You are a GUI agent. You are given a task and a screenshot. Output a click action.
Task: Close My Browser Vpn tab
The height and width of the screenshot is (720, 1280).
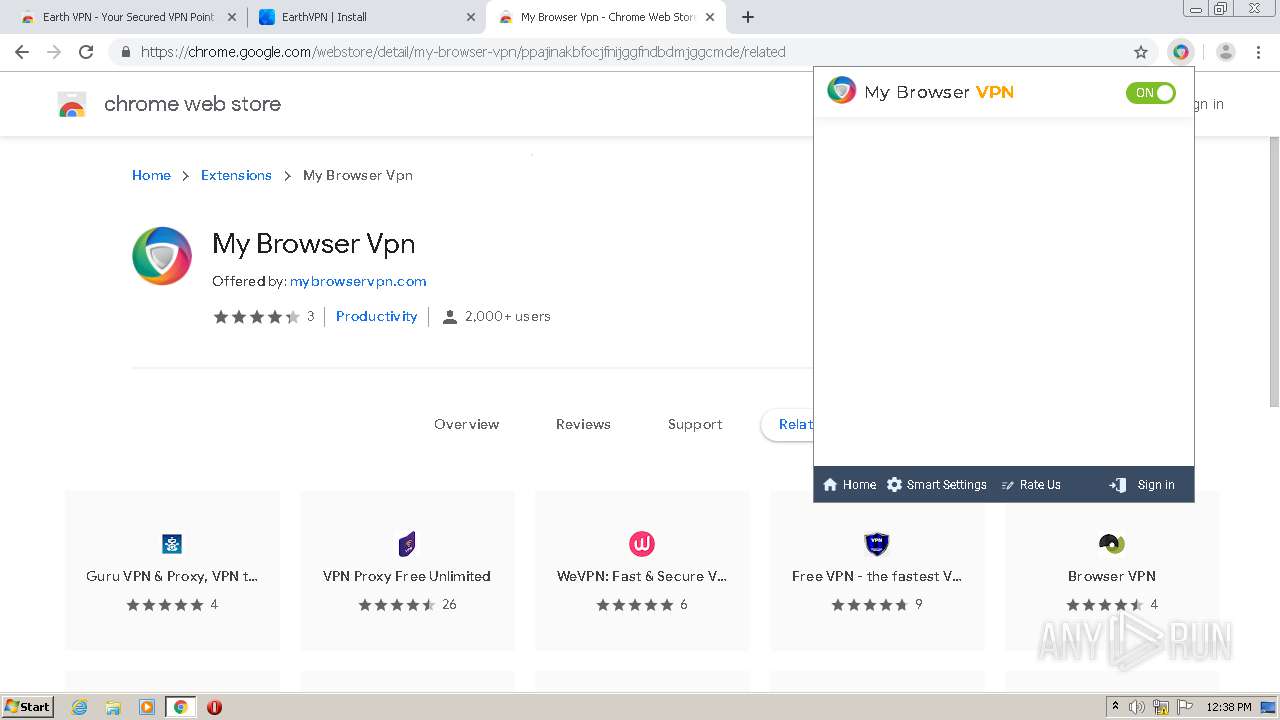710,17
